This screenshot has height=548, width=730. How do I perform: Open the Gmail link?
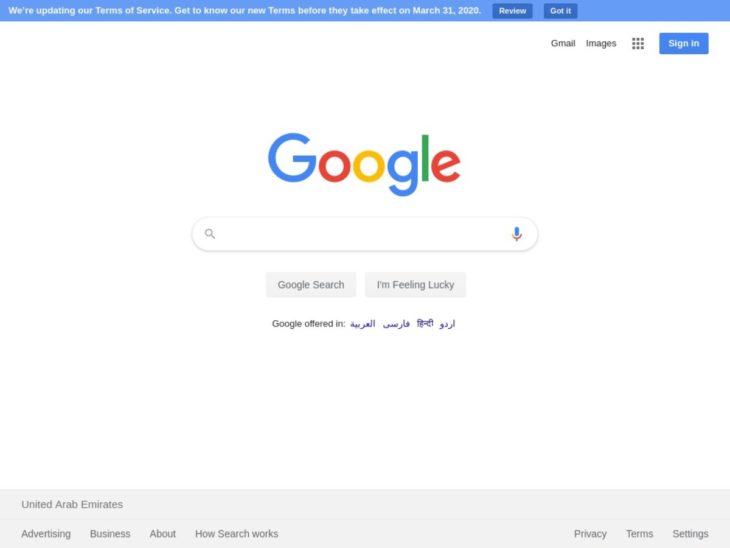563,43
